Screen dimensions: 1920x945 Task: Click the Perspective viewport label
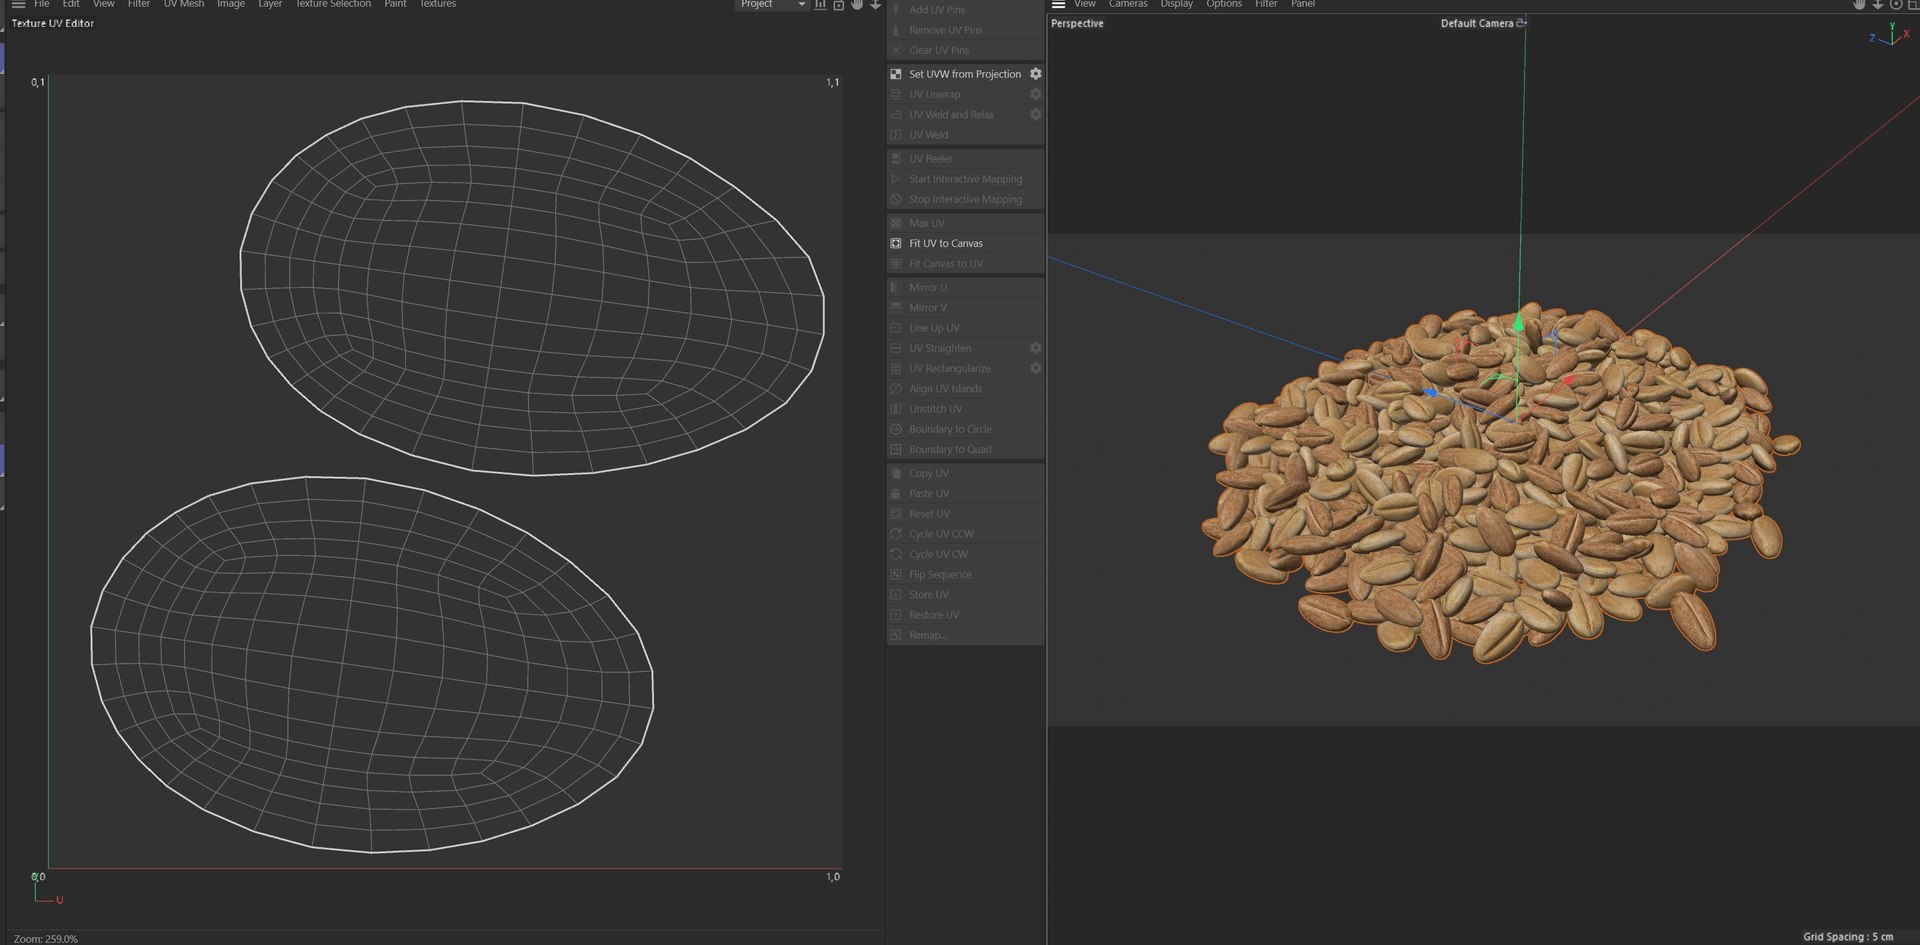coord(1077,23)
